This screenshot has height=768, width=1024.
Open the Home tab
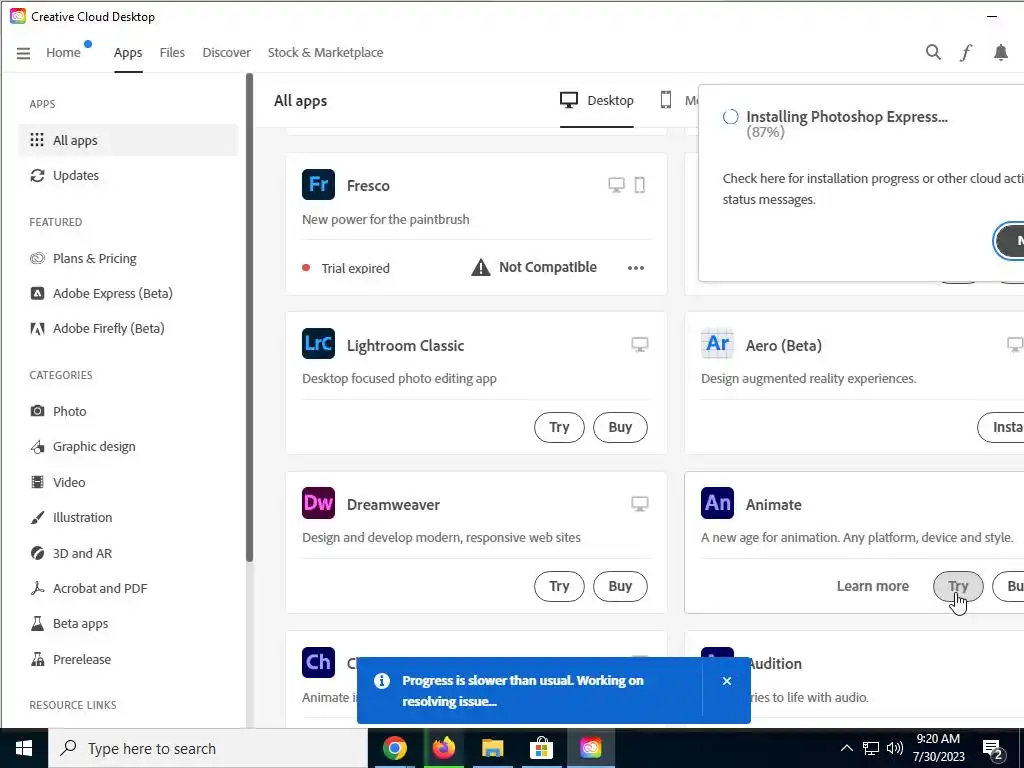pos(63,53)
